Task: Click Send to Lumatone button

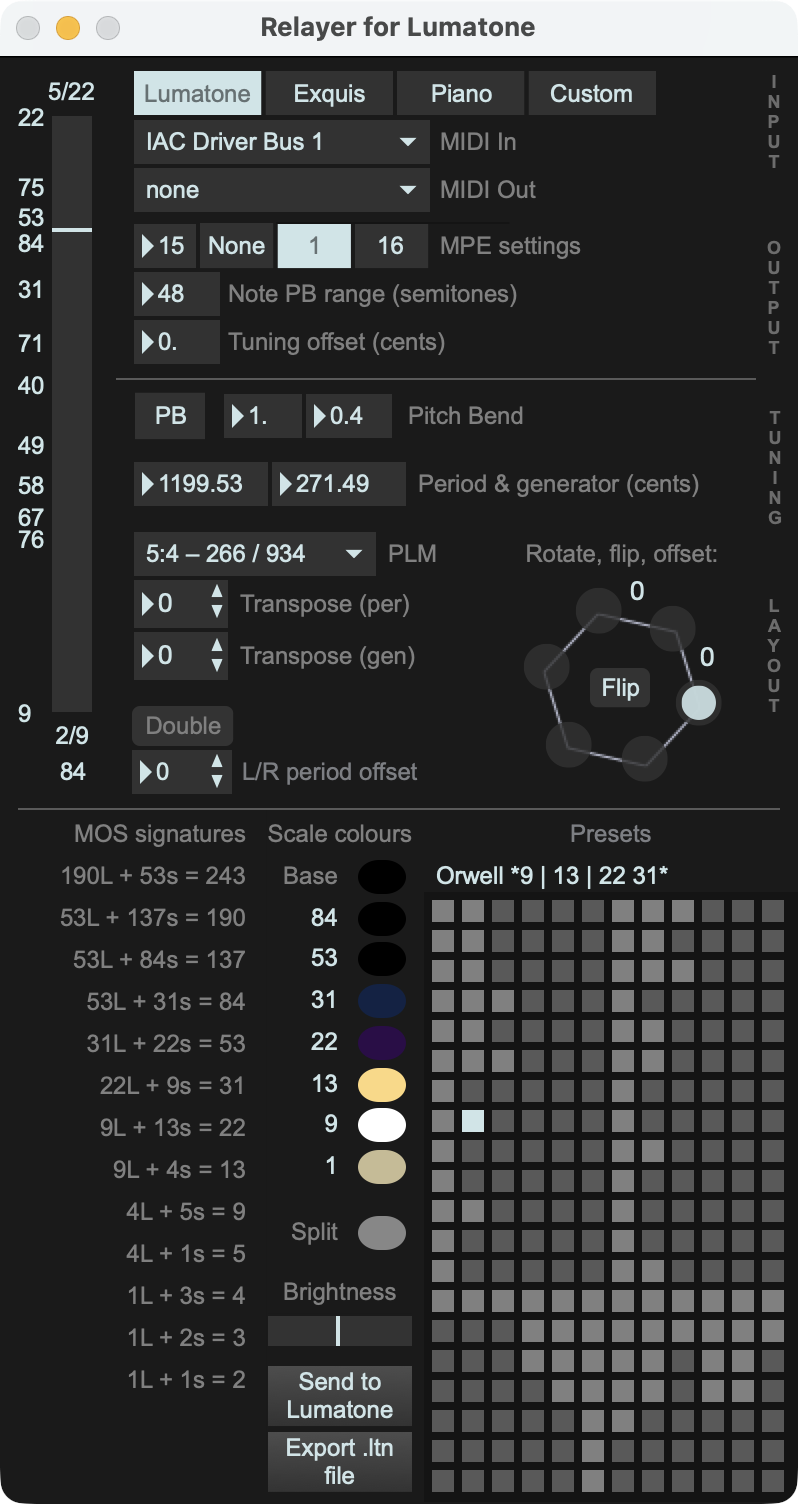Action: (x=340, y=1395)
